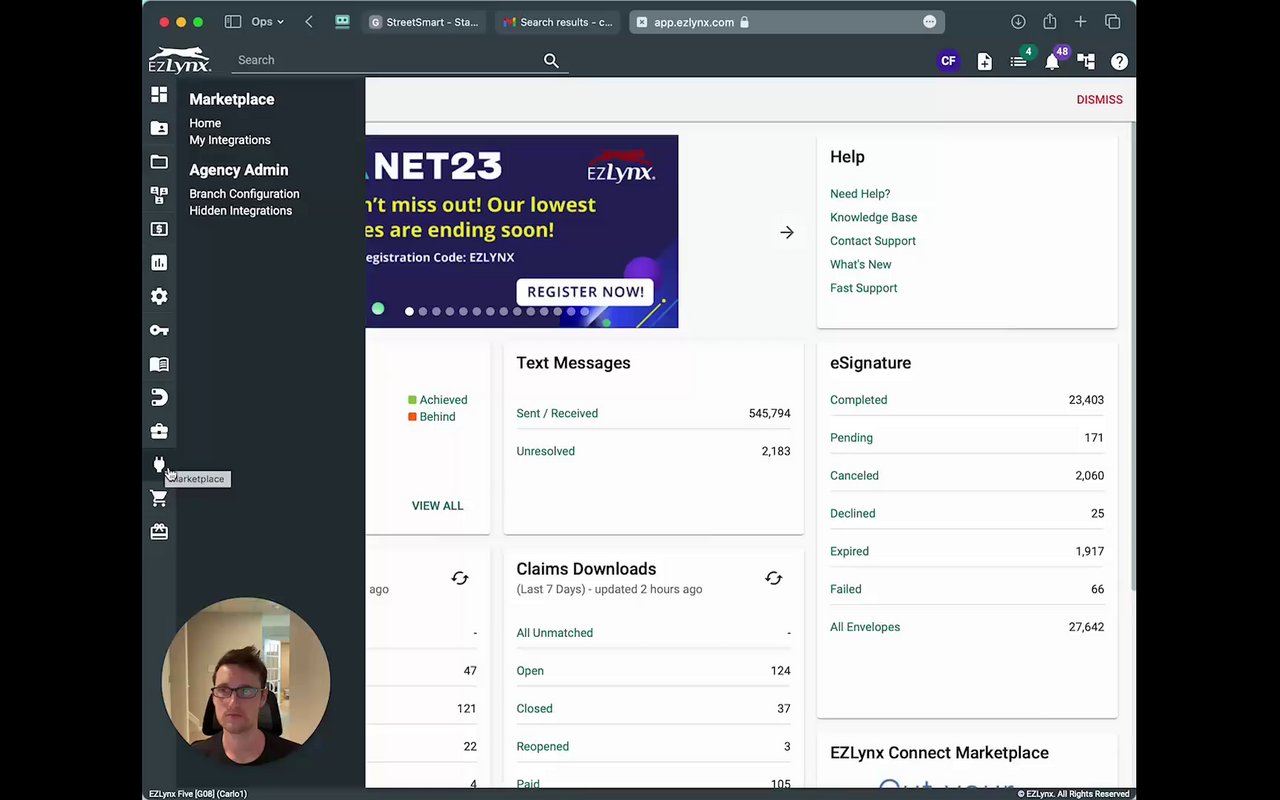Refresh the Claims Downloads widget
Image resolution: width=1280 pixels, height=800 pixels.
point(773,578)
